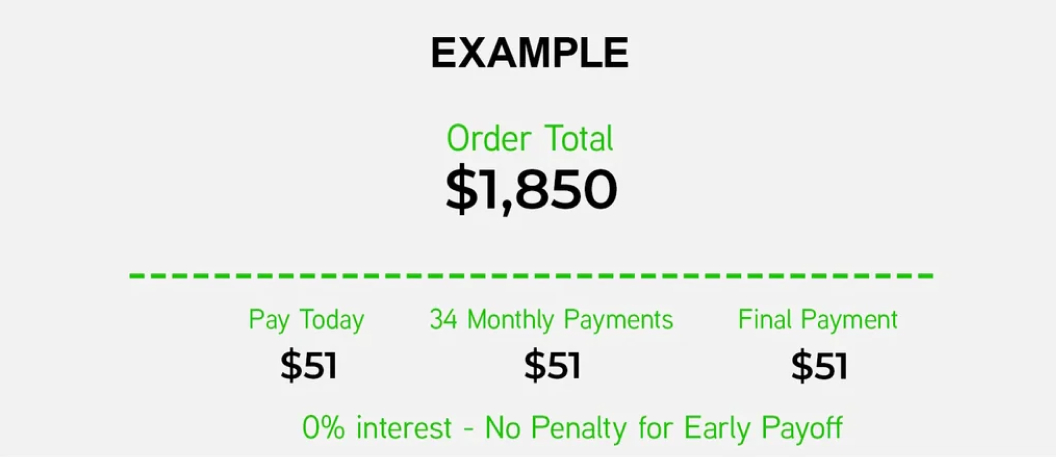Click the word Today in Pay Today
The image size is (1056, 457).
click(x=332, y=320)
